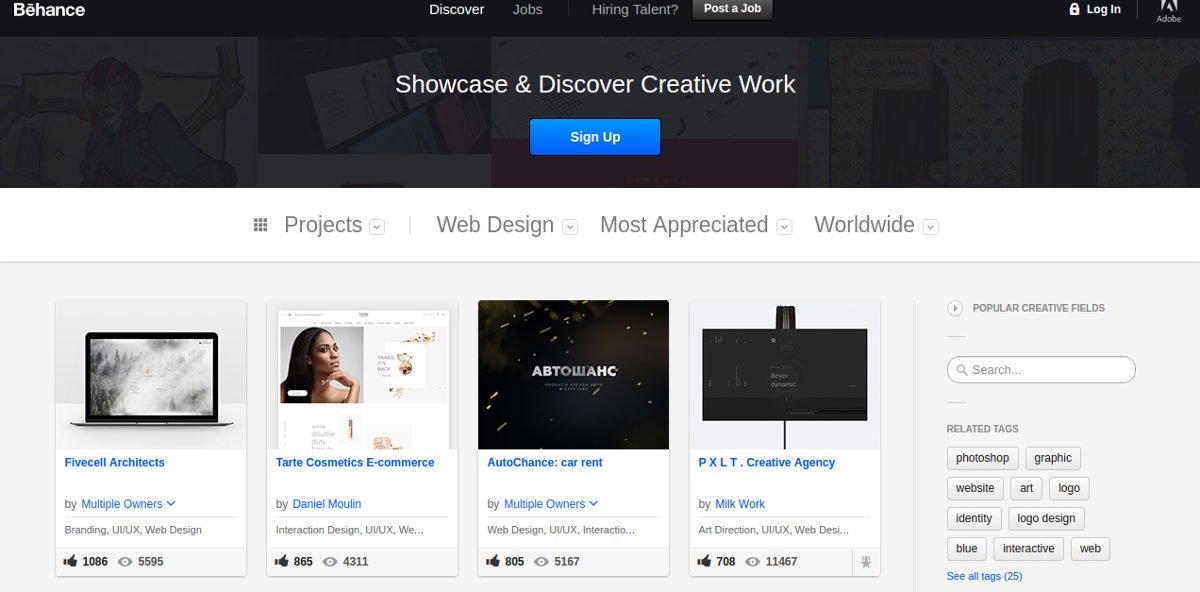Open Tarte Cosmetics E-commerce project title
The height and width of the screenshot is (592, 1200).
(355, 462)
